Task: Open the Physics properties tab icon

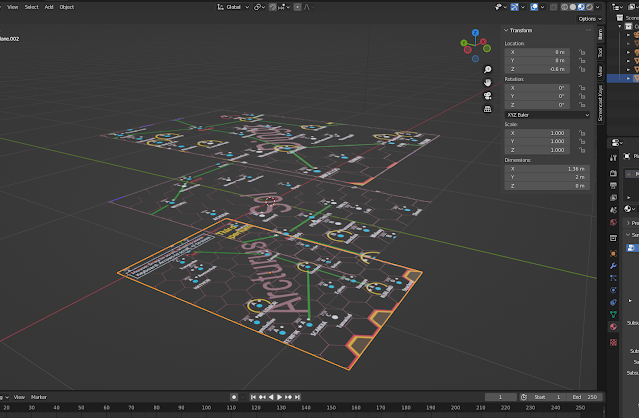Action: (613, 290)
